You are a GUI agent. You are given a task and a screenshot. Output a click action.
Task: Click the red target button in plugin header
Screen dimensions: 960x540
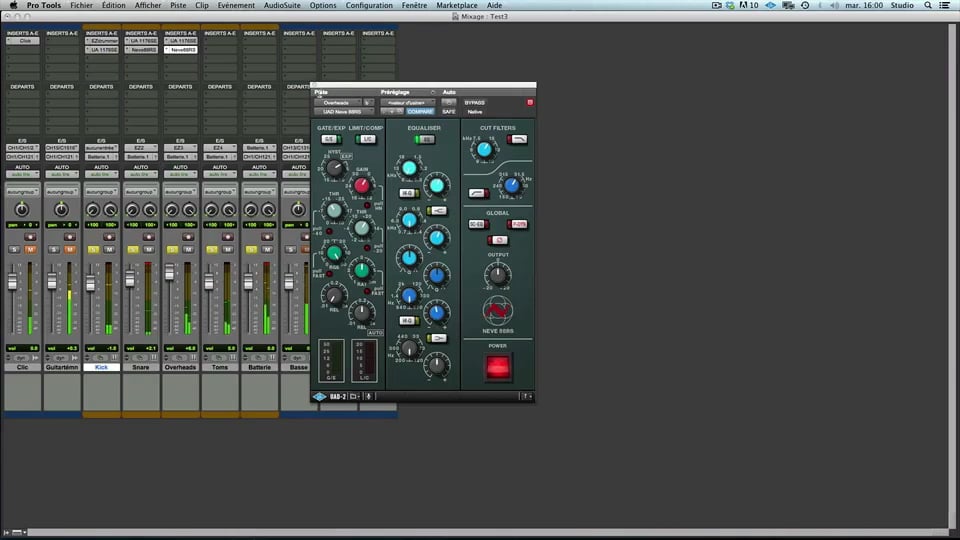tap(530, 102)
